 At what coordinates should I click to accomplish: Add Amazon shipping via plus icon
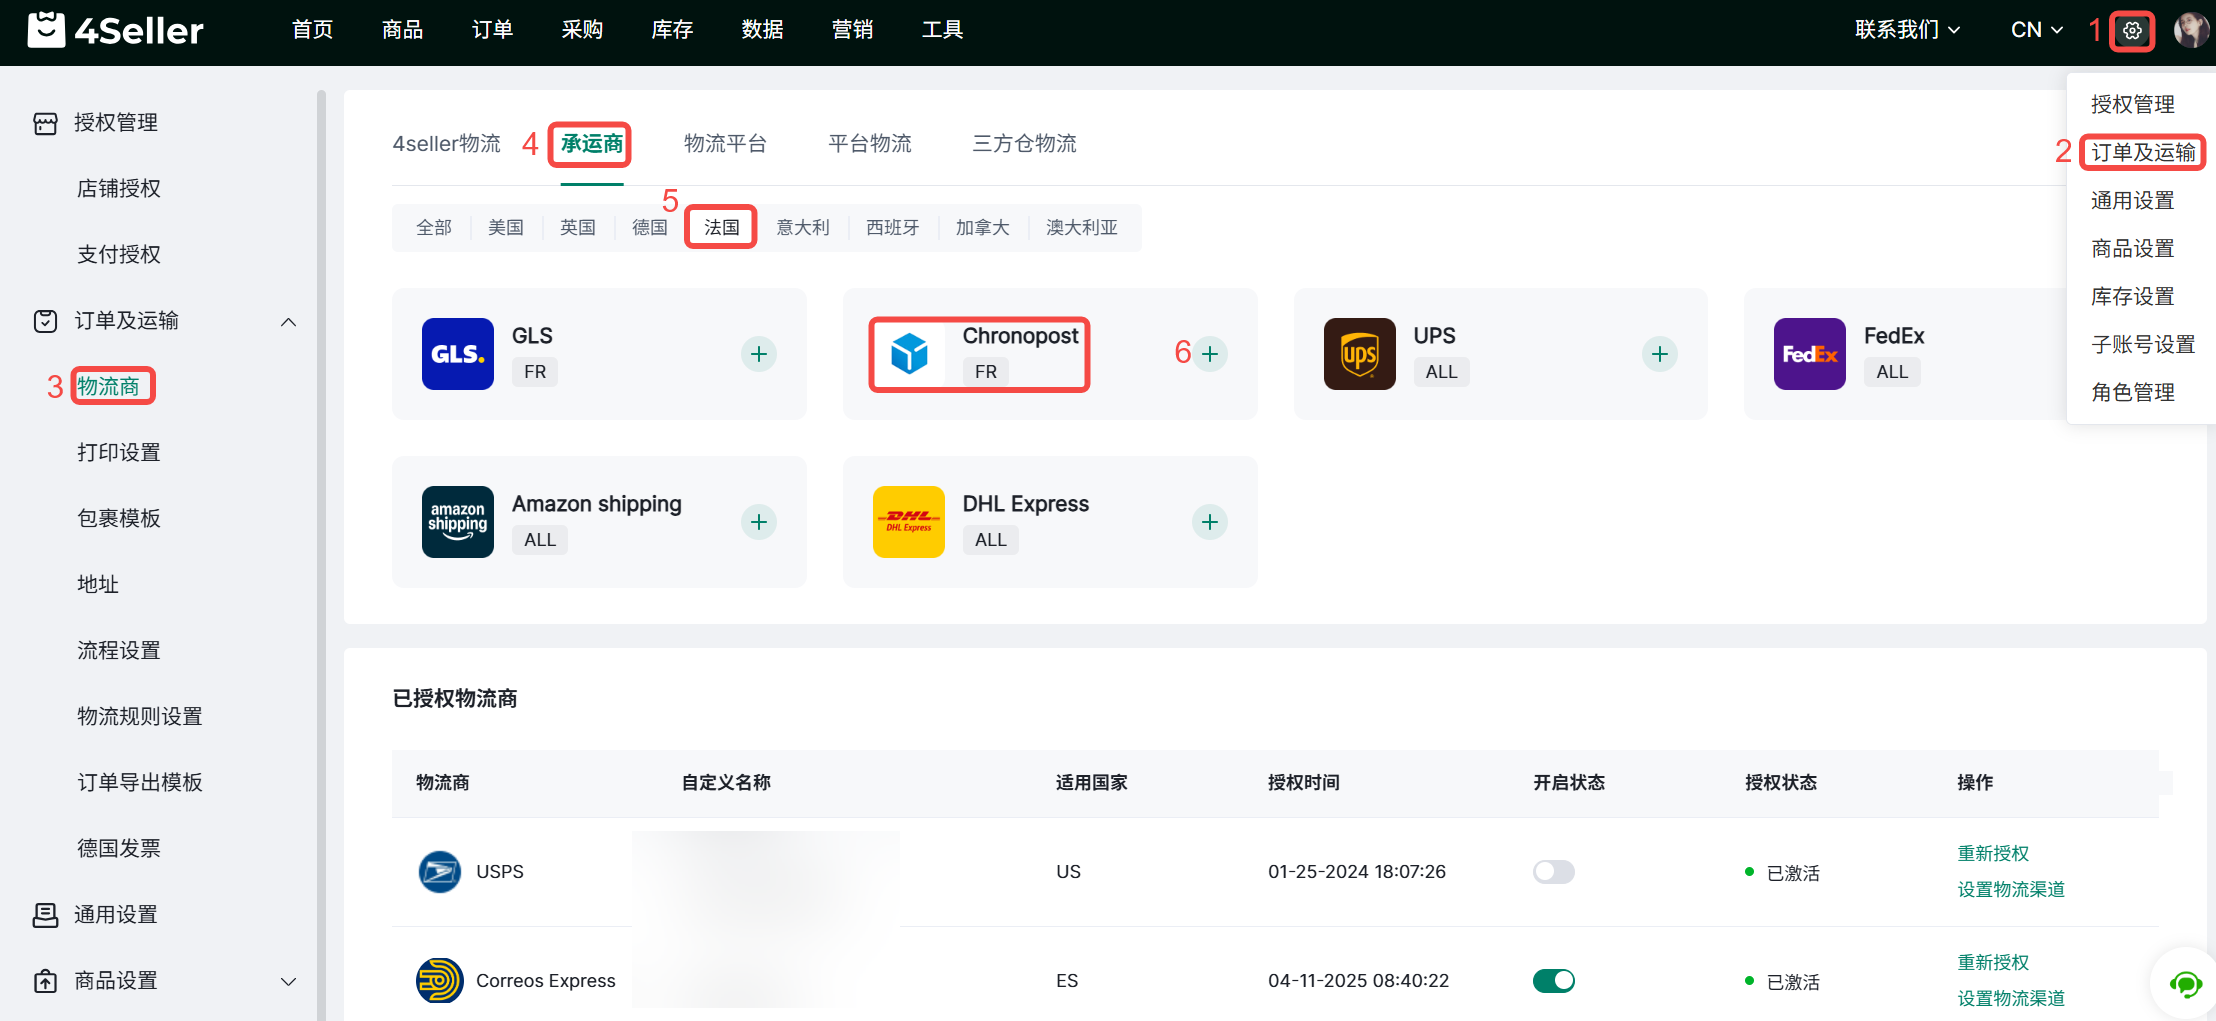tap(759, 522)
